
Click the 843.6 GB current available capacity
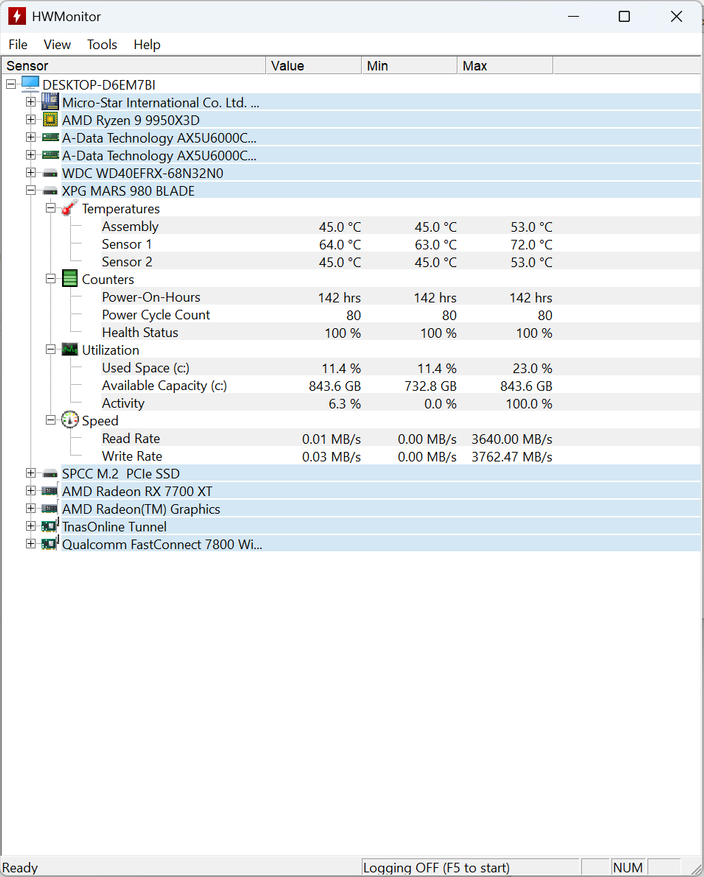[335, 386]
